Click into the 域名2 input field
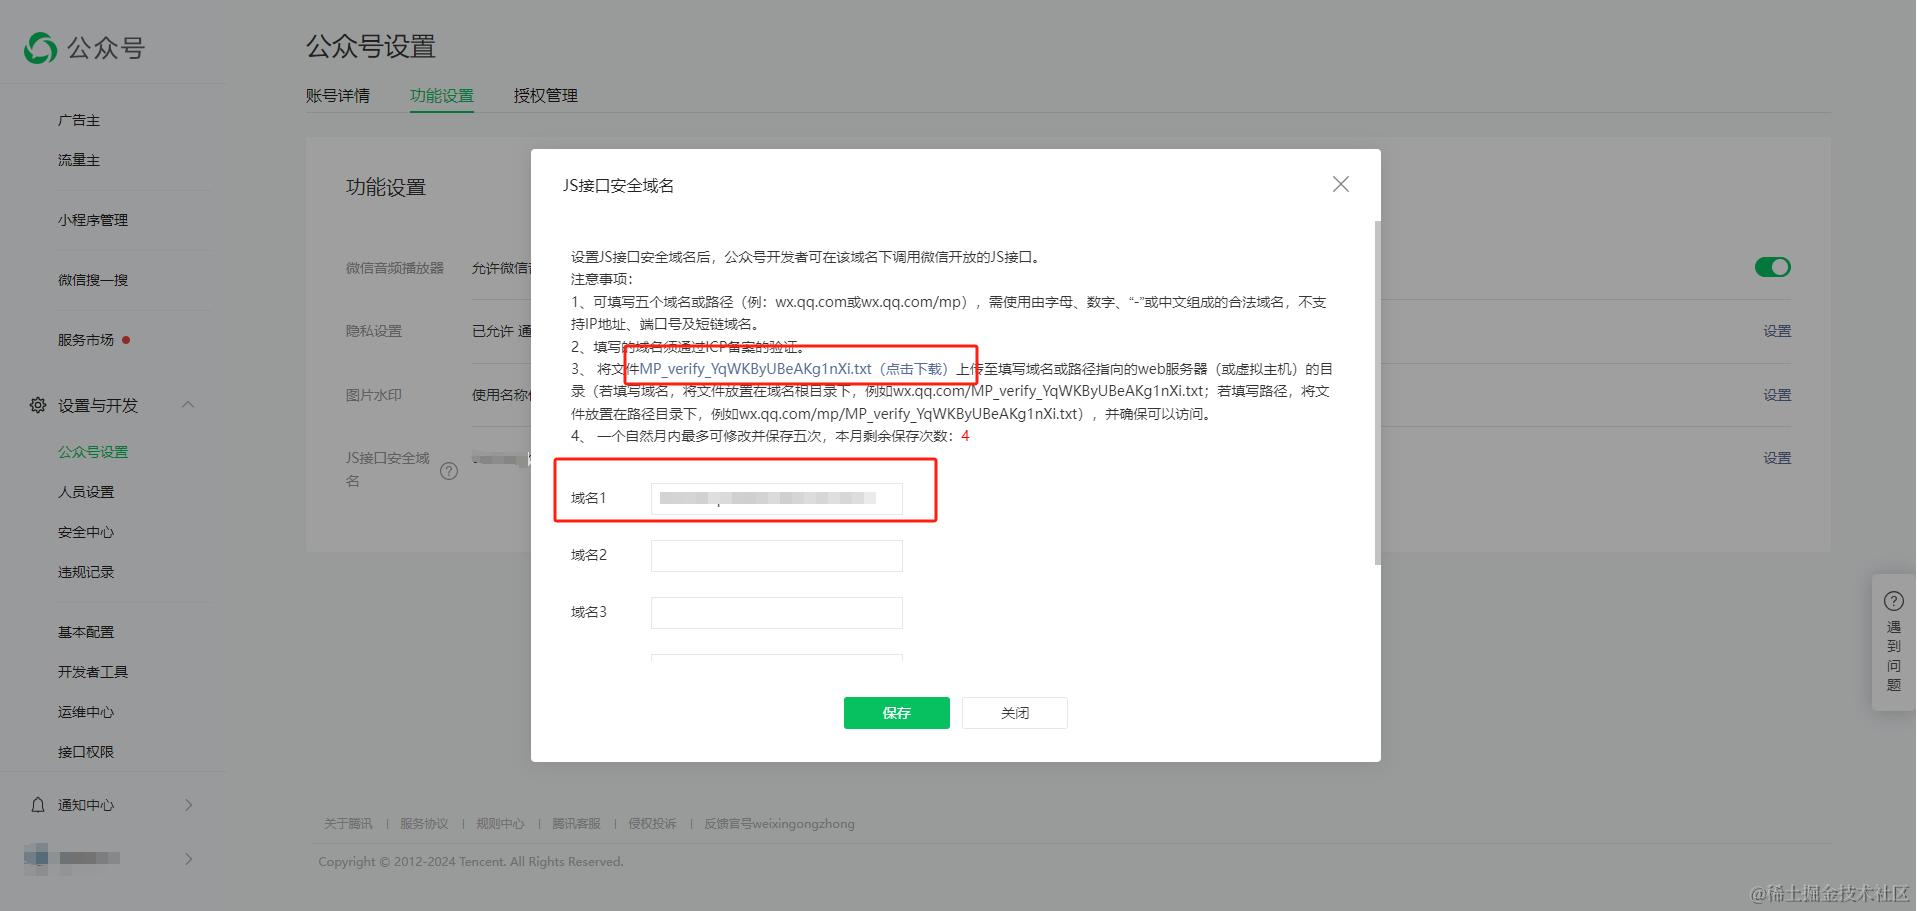 (x=777, y=555)
